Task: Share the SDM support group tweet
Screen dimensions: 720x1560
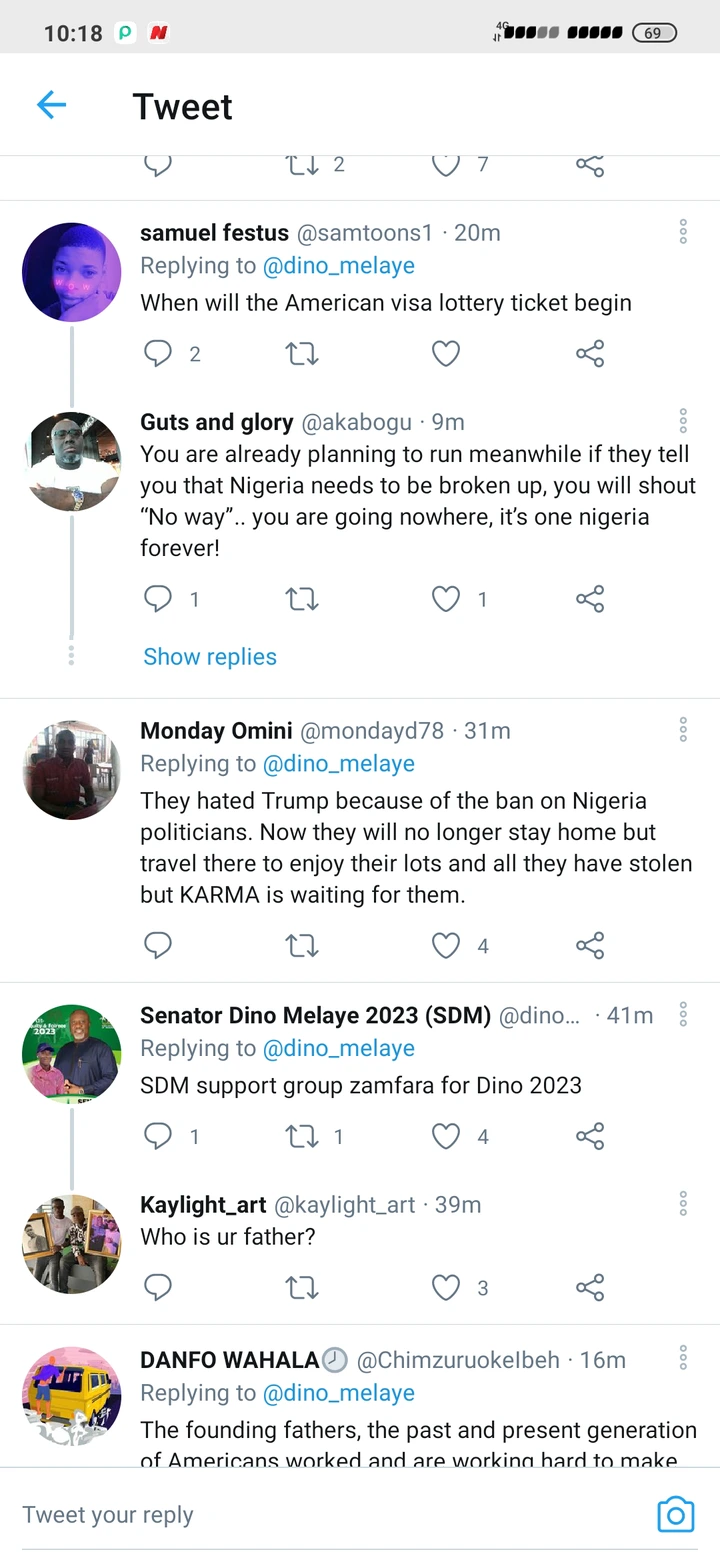Action: click(590, 1136)
